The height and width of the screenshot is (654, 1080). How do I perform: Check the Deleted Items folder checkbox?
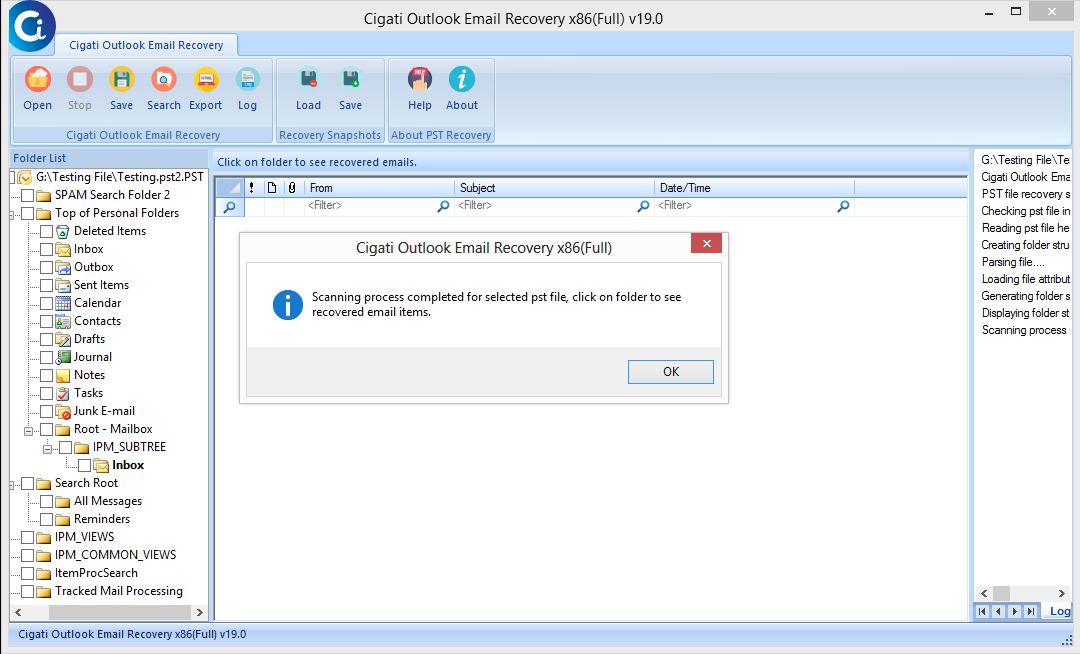46,231
